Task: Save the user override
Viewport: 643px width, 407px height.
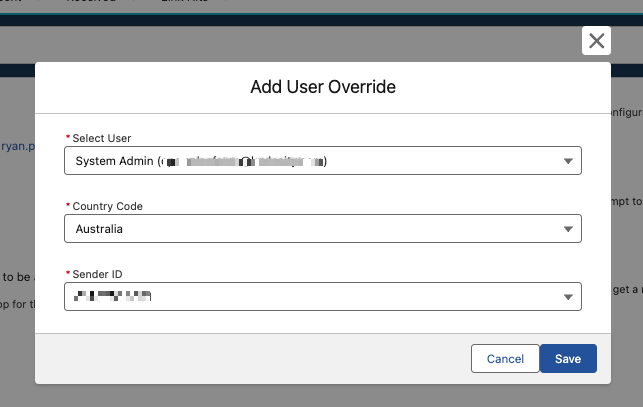Action: point(567,359)
